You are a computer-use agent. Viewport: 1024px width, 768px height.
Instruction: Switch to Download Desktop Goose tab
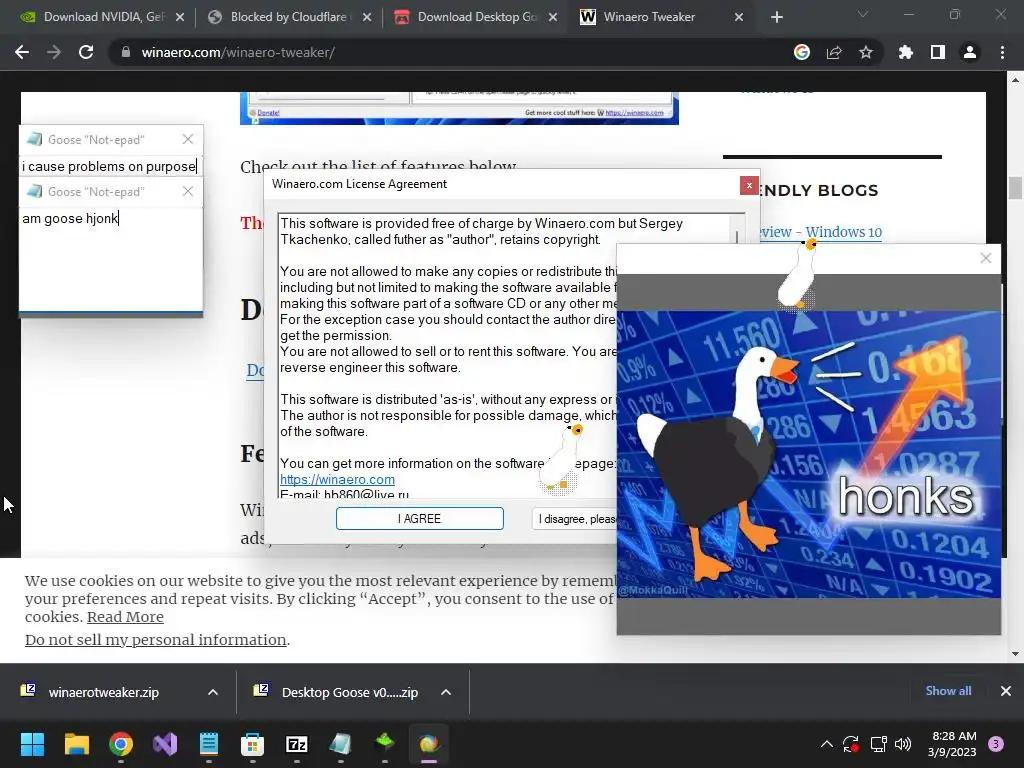point(475,17)
